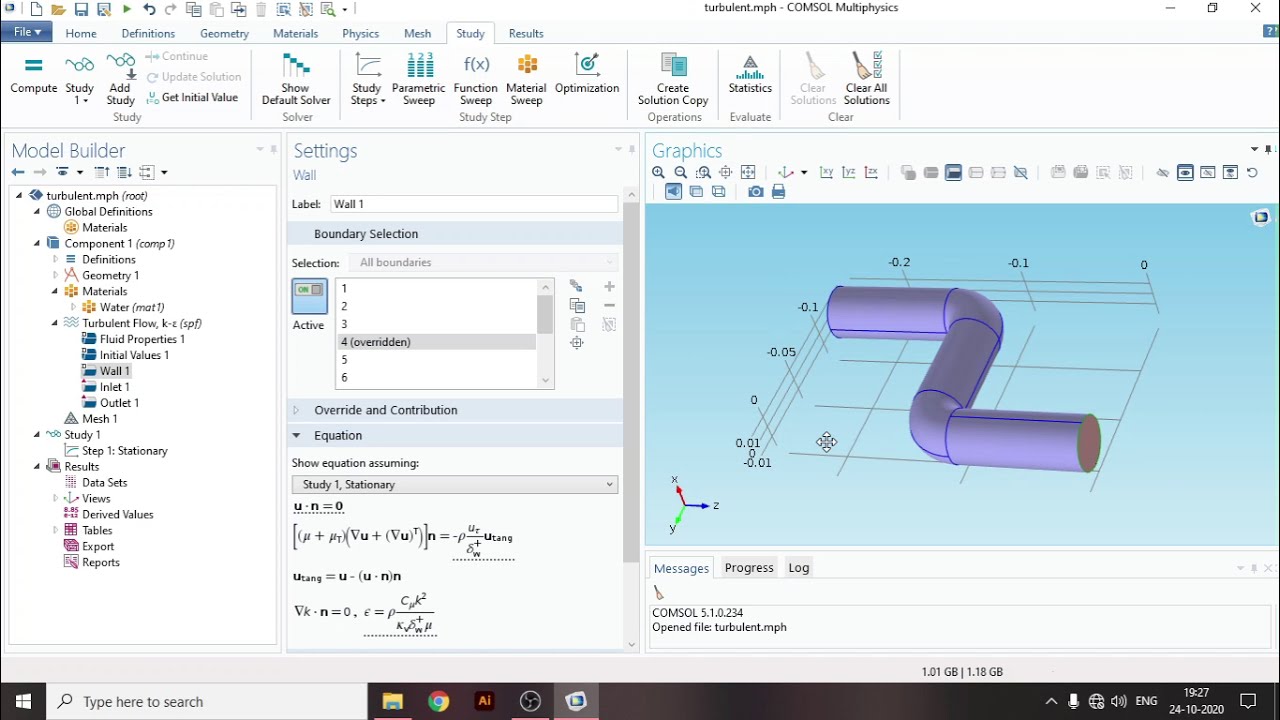The image size is (1280, 720).
Task: Click Zoom Box icon in Graphics
Action: point(703,173)
